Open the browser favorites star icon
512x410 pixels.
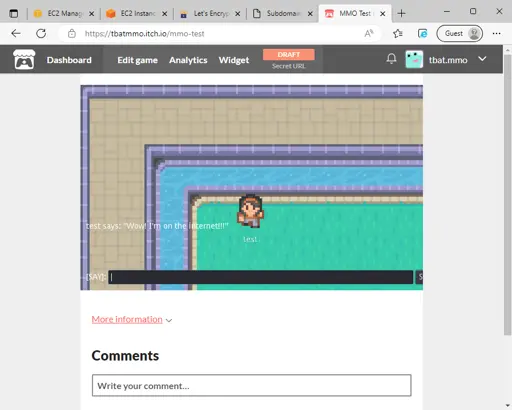click(398, 33)
